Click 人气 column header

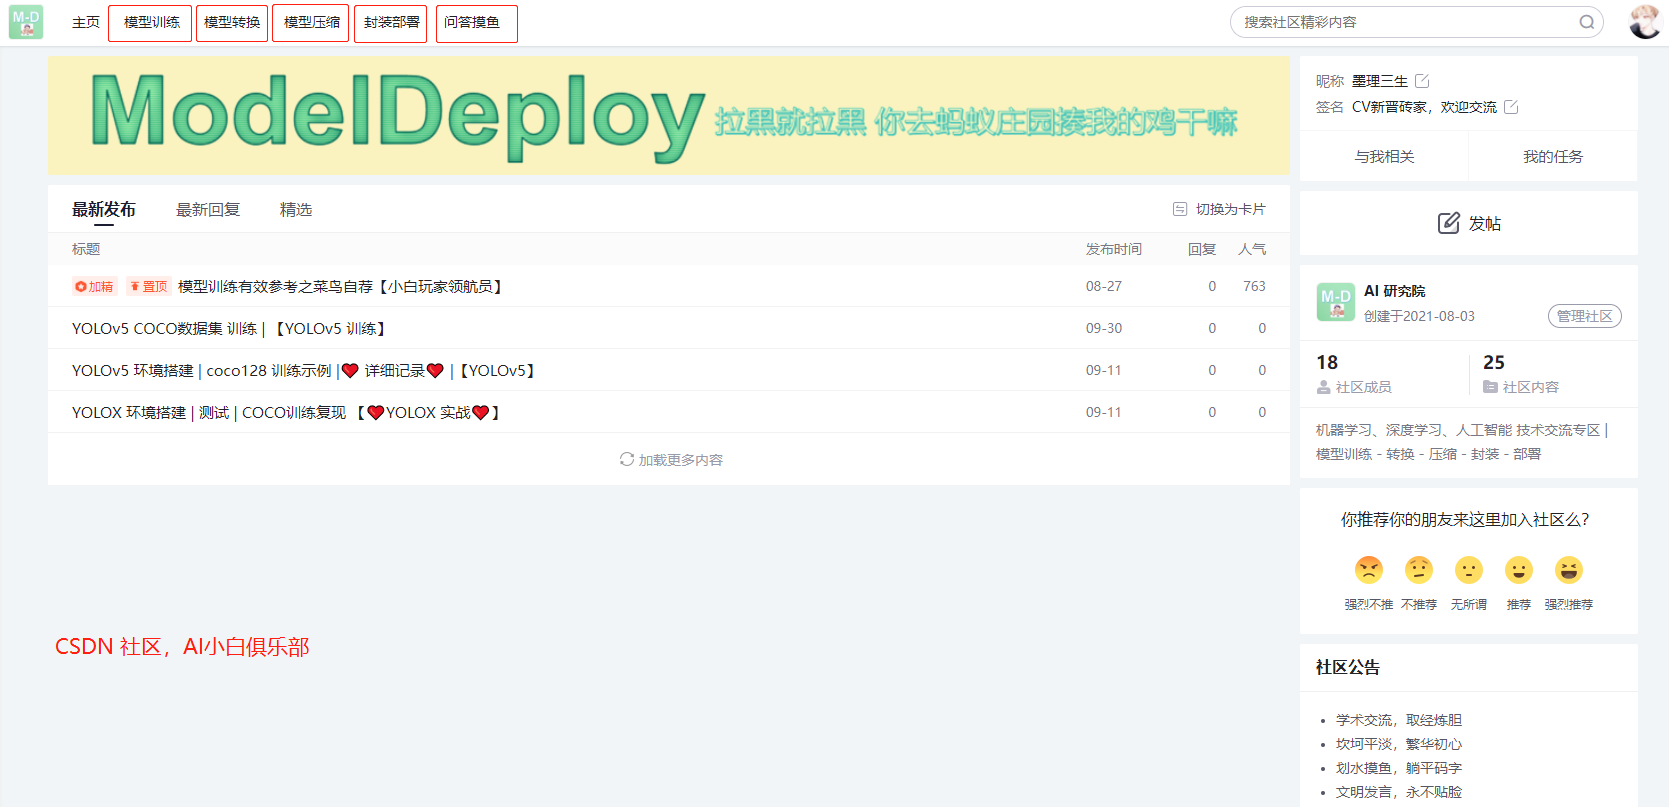pyautogui.click(x=1252, y=249)
